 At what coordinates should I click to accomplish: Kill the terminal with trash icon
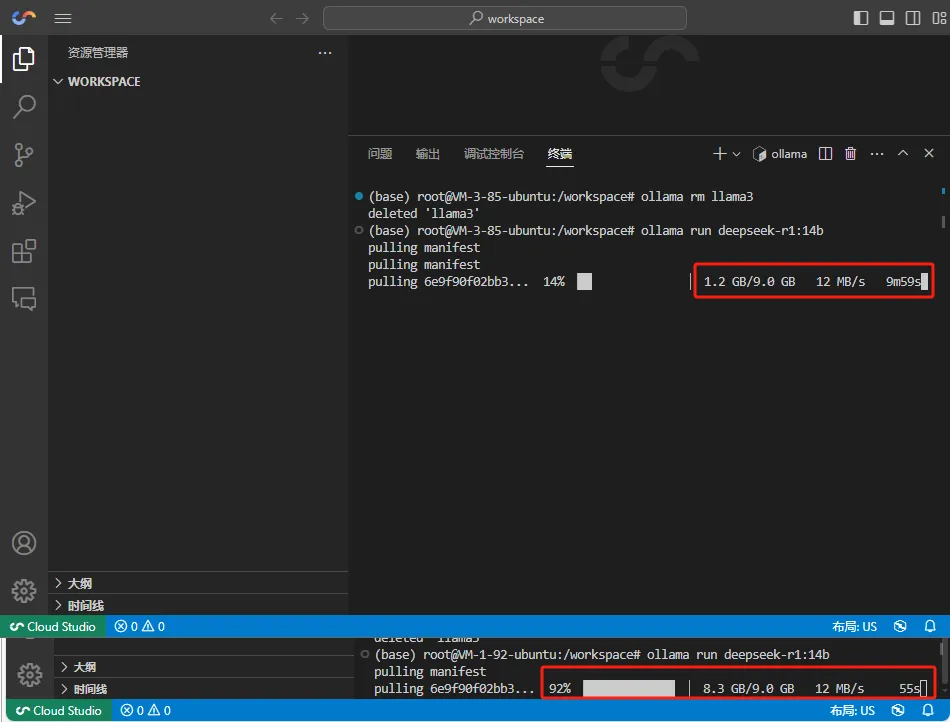pyautogui.click(x=851, y=154)
